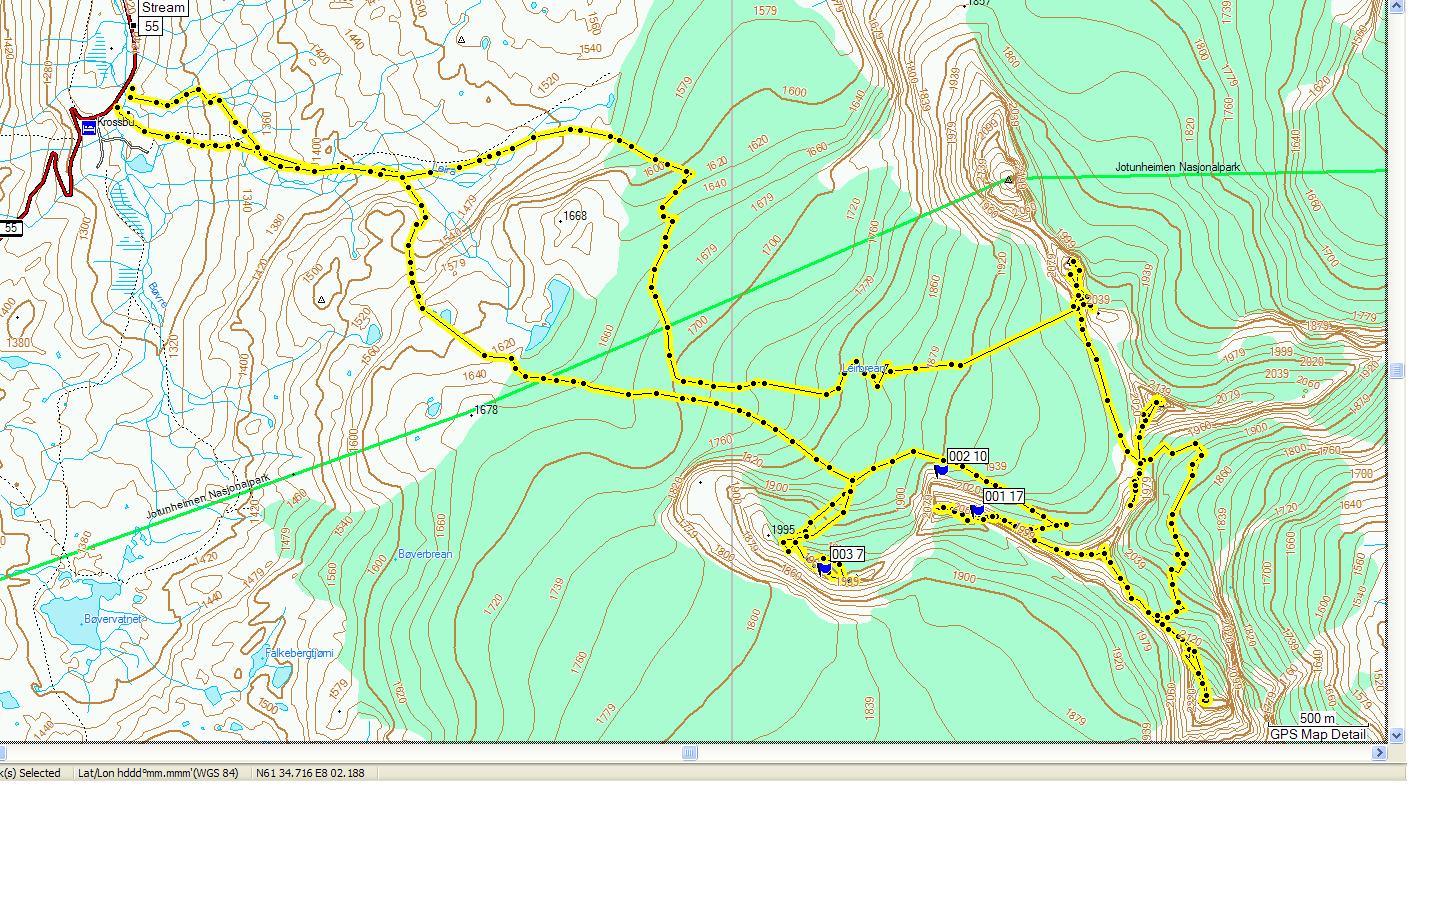Click the horizontal scrollbar thumb
Screen dimensions: 1440x900
click(x=689, y=753)
